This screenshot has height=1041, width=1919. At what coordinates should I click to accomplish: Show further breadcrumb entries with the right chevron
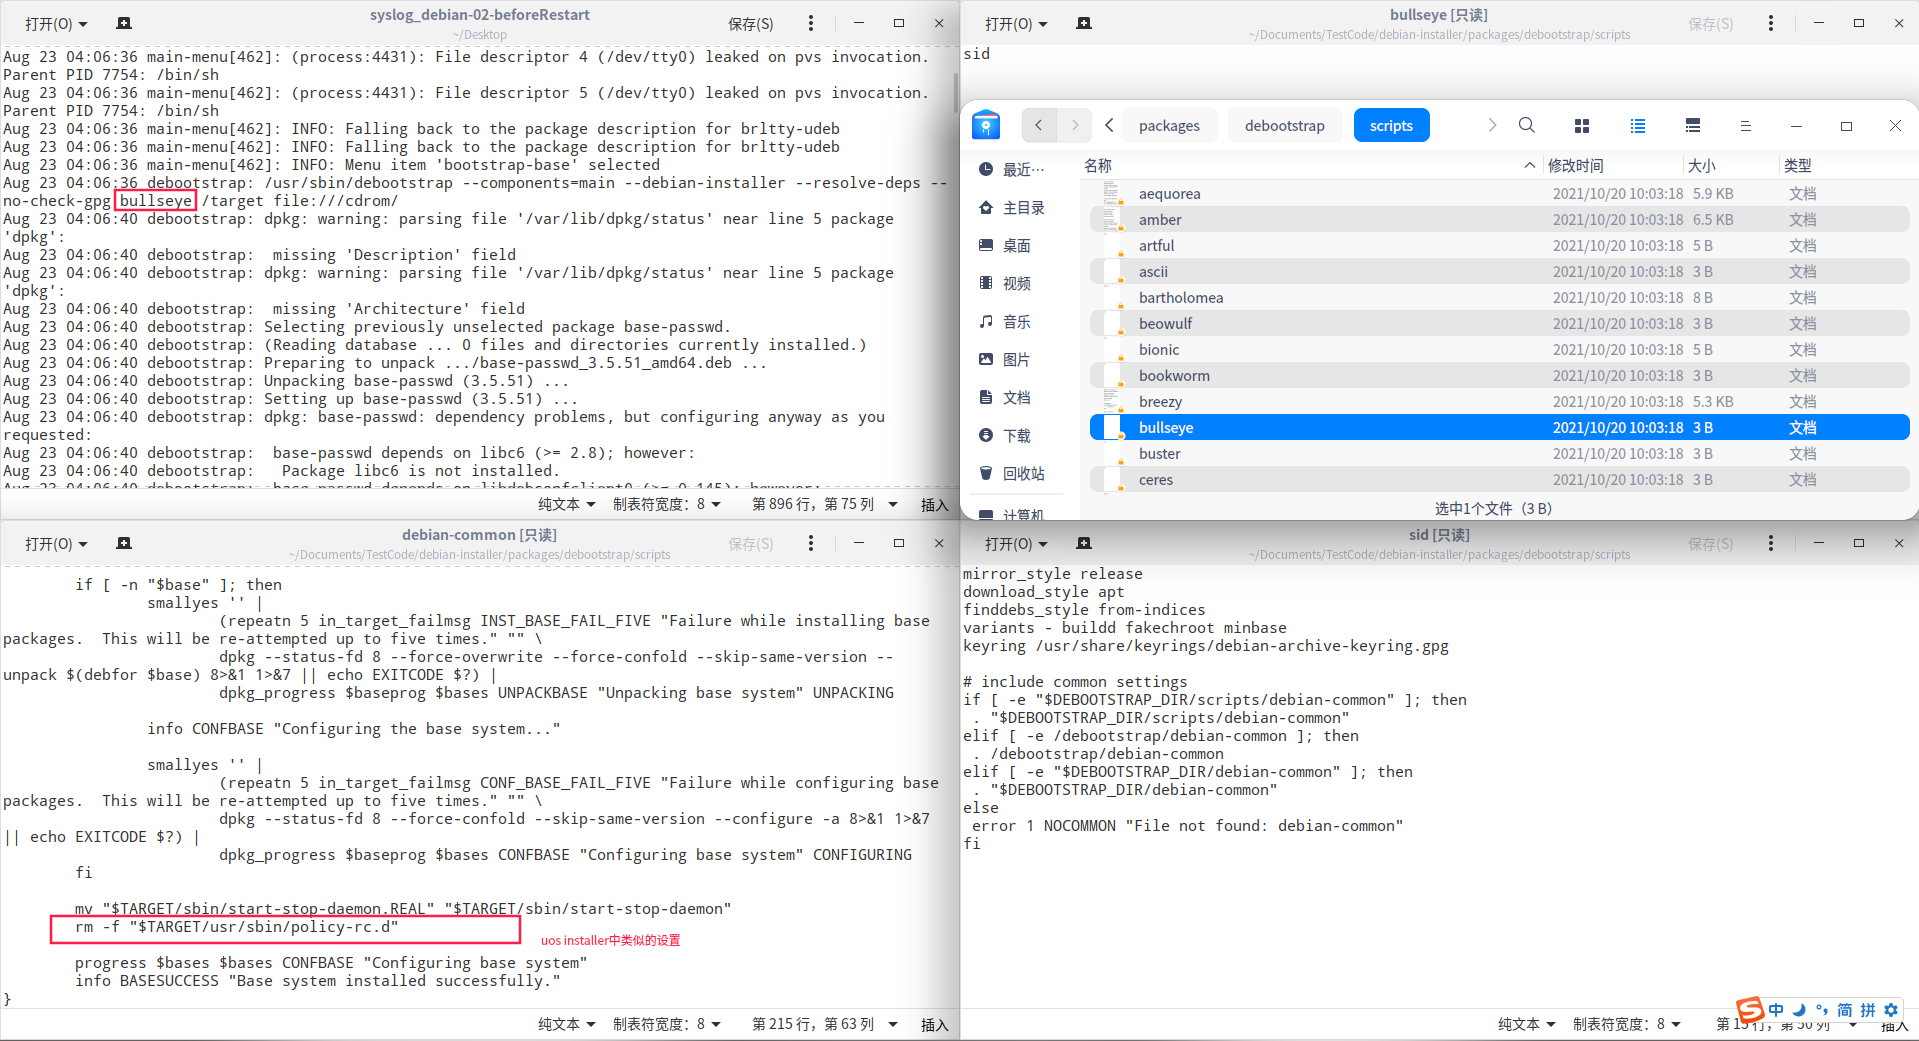[x=1492, y=125]
